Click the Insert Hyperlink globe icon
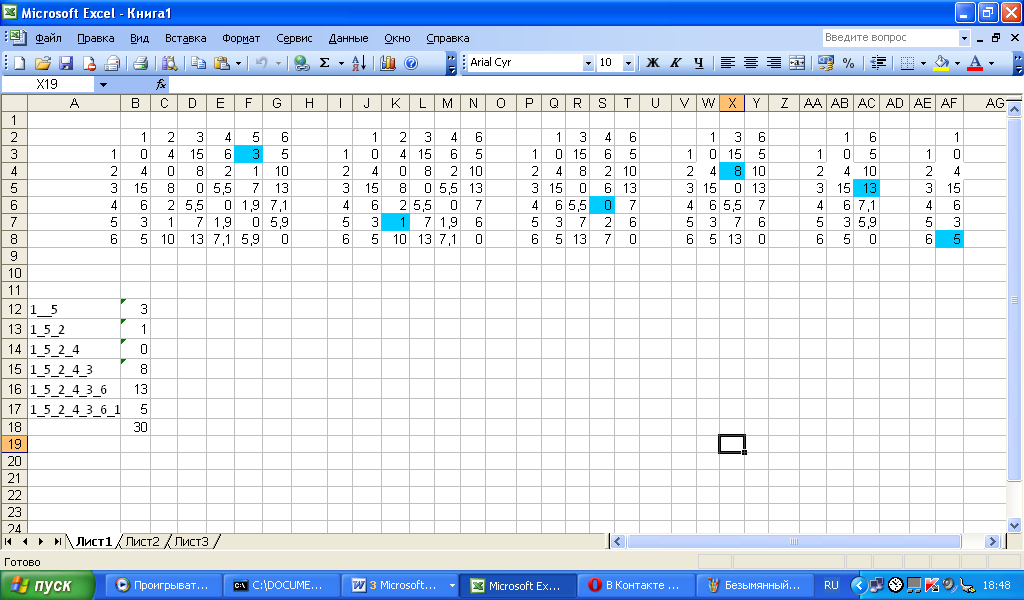Viewport: 1024px width, 600px height. [x=301, y=63]
